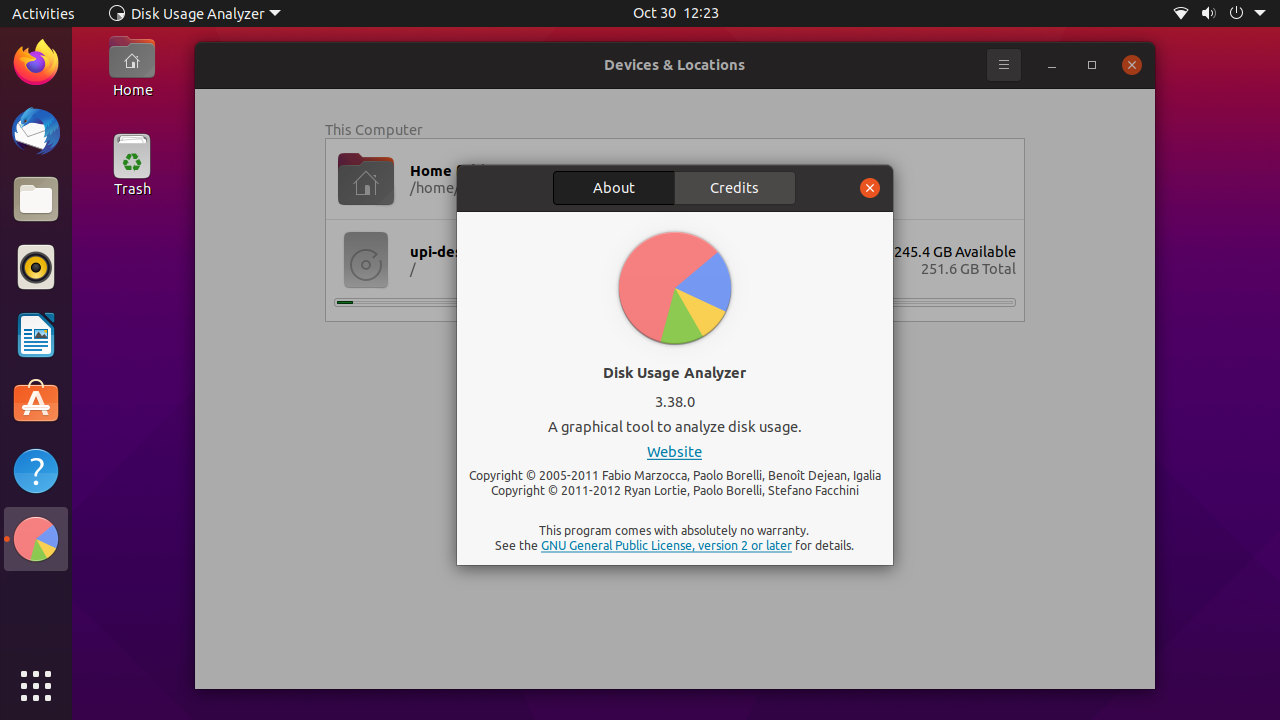Open the Home folder entry icon

366,179
